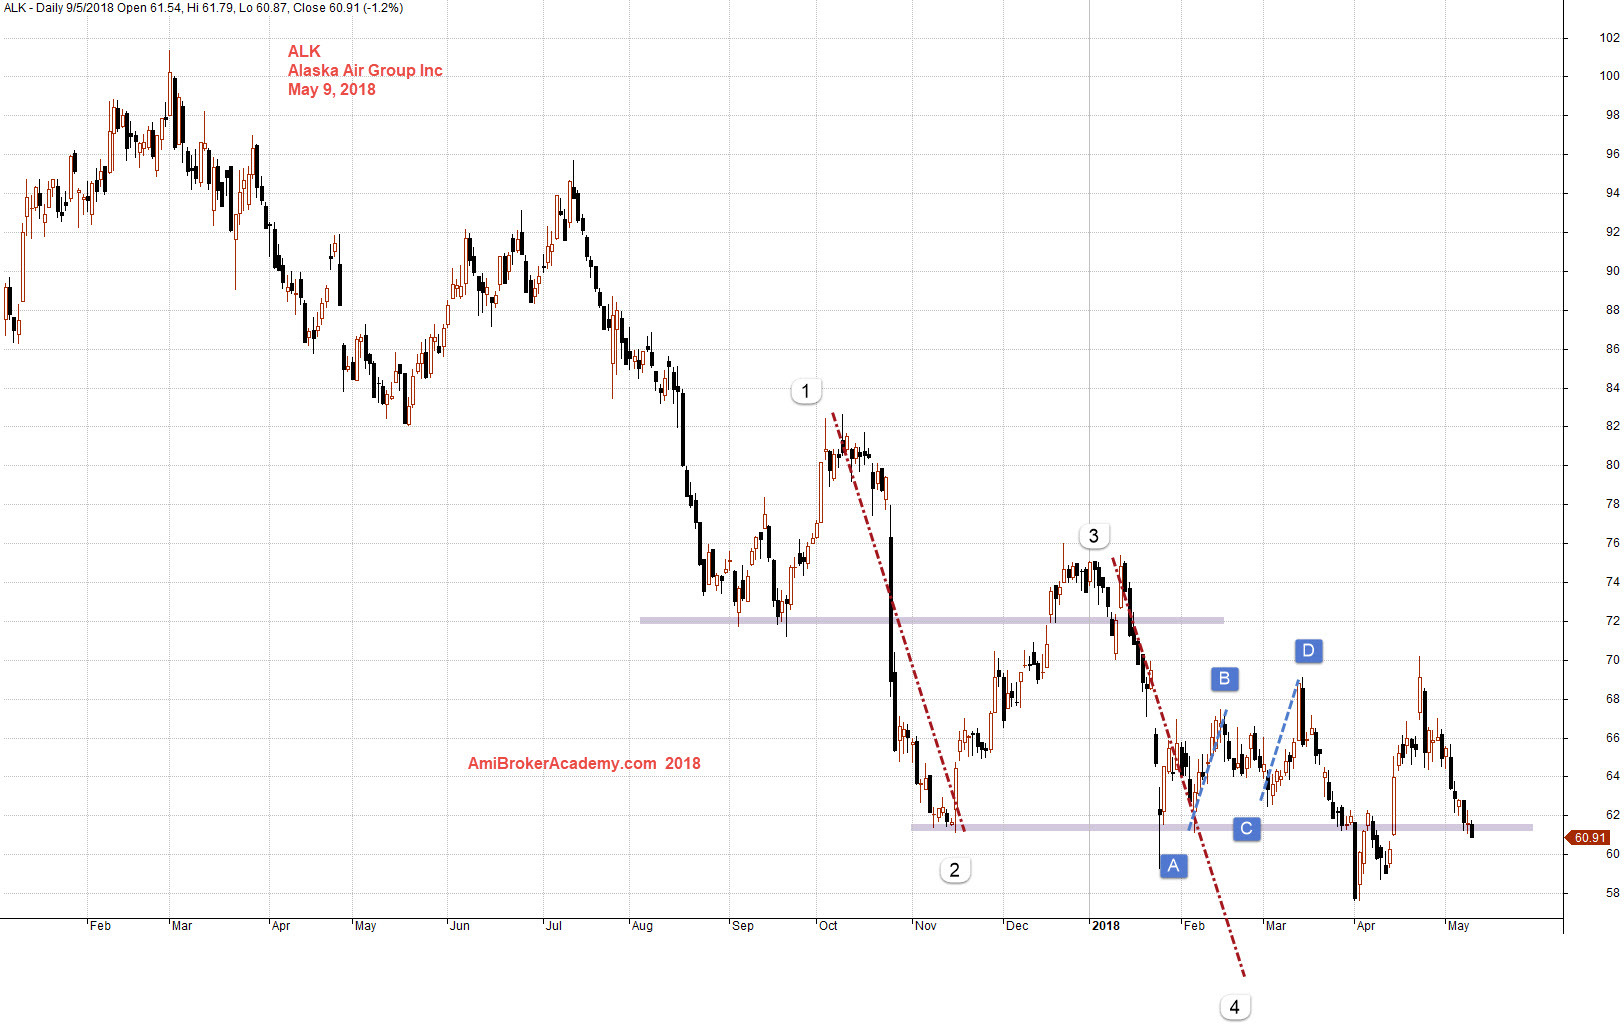The width and height of the screenshot is (1624, 1035).
Task: Click the blue C pattern marker
Action: click(1246, 829)
